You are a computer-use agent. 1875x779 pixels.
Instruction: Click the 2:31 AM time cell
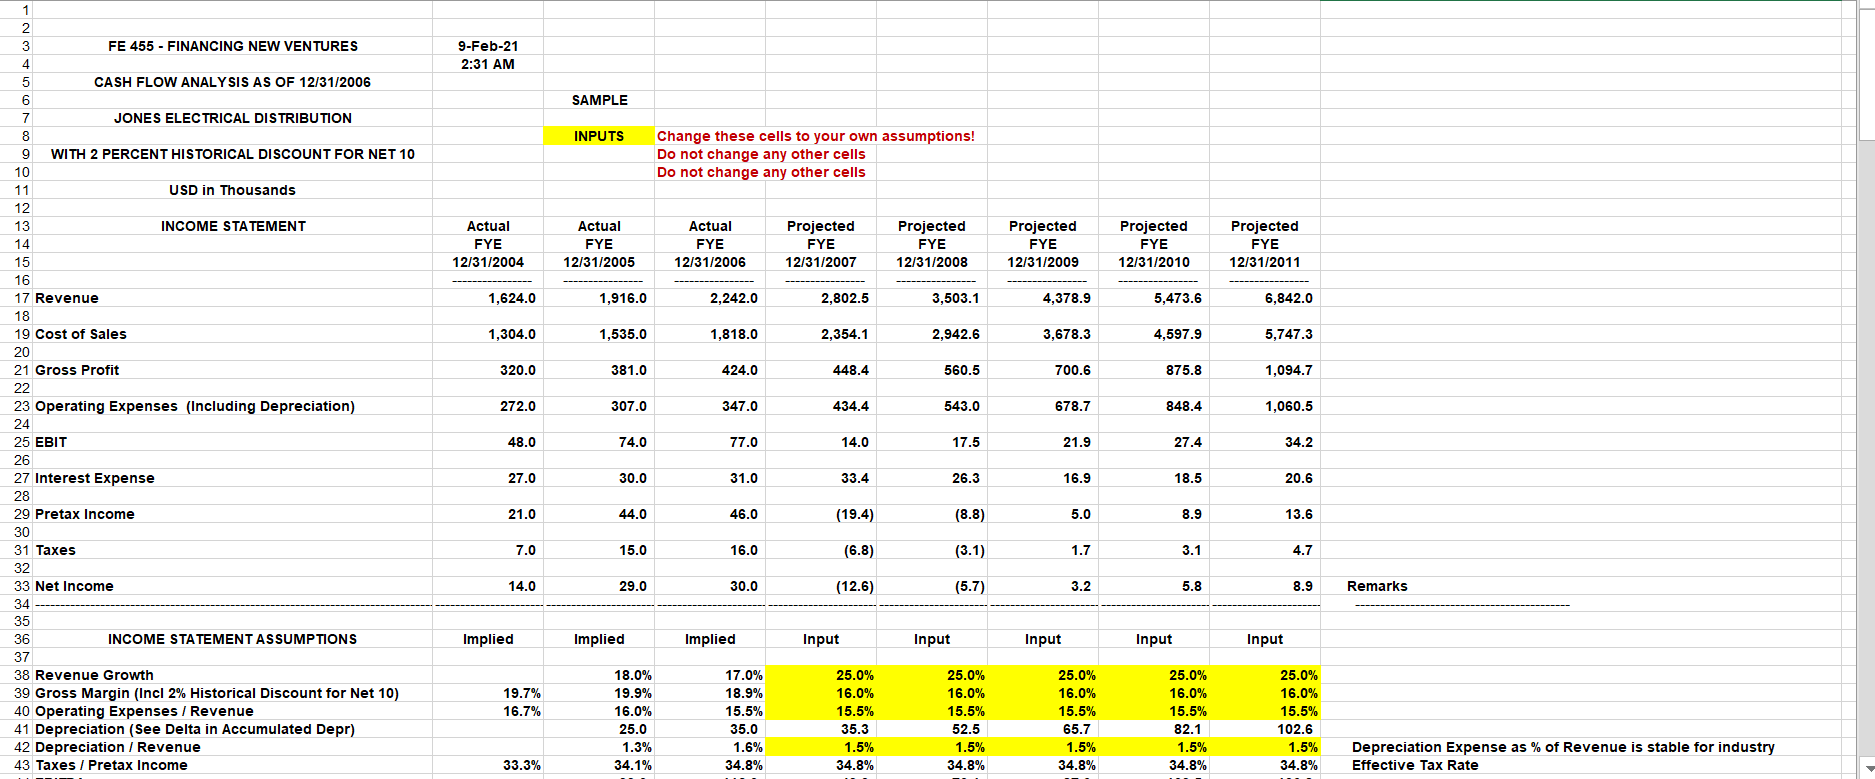[488, 64]
